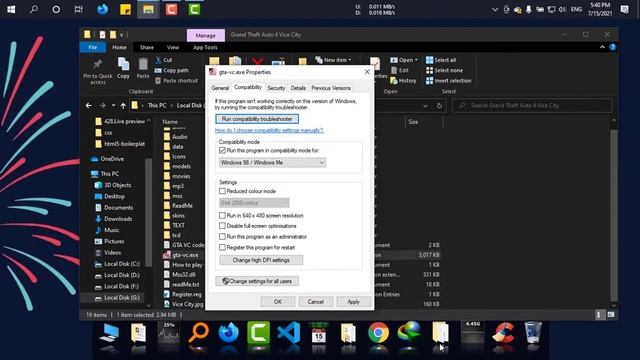Check Disable full-screen optimisations
Screen dimensions: 640x360
[222, 226]
